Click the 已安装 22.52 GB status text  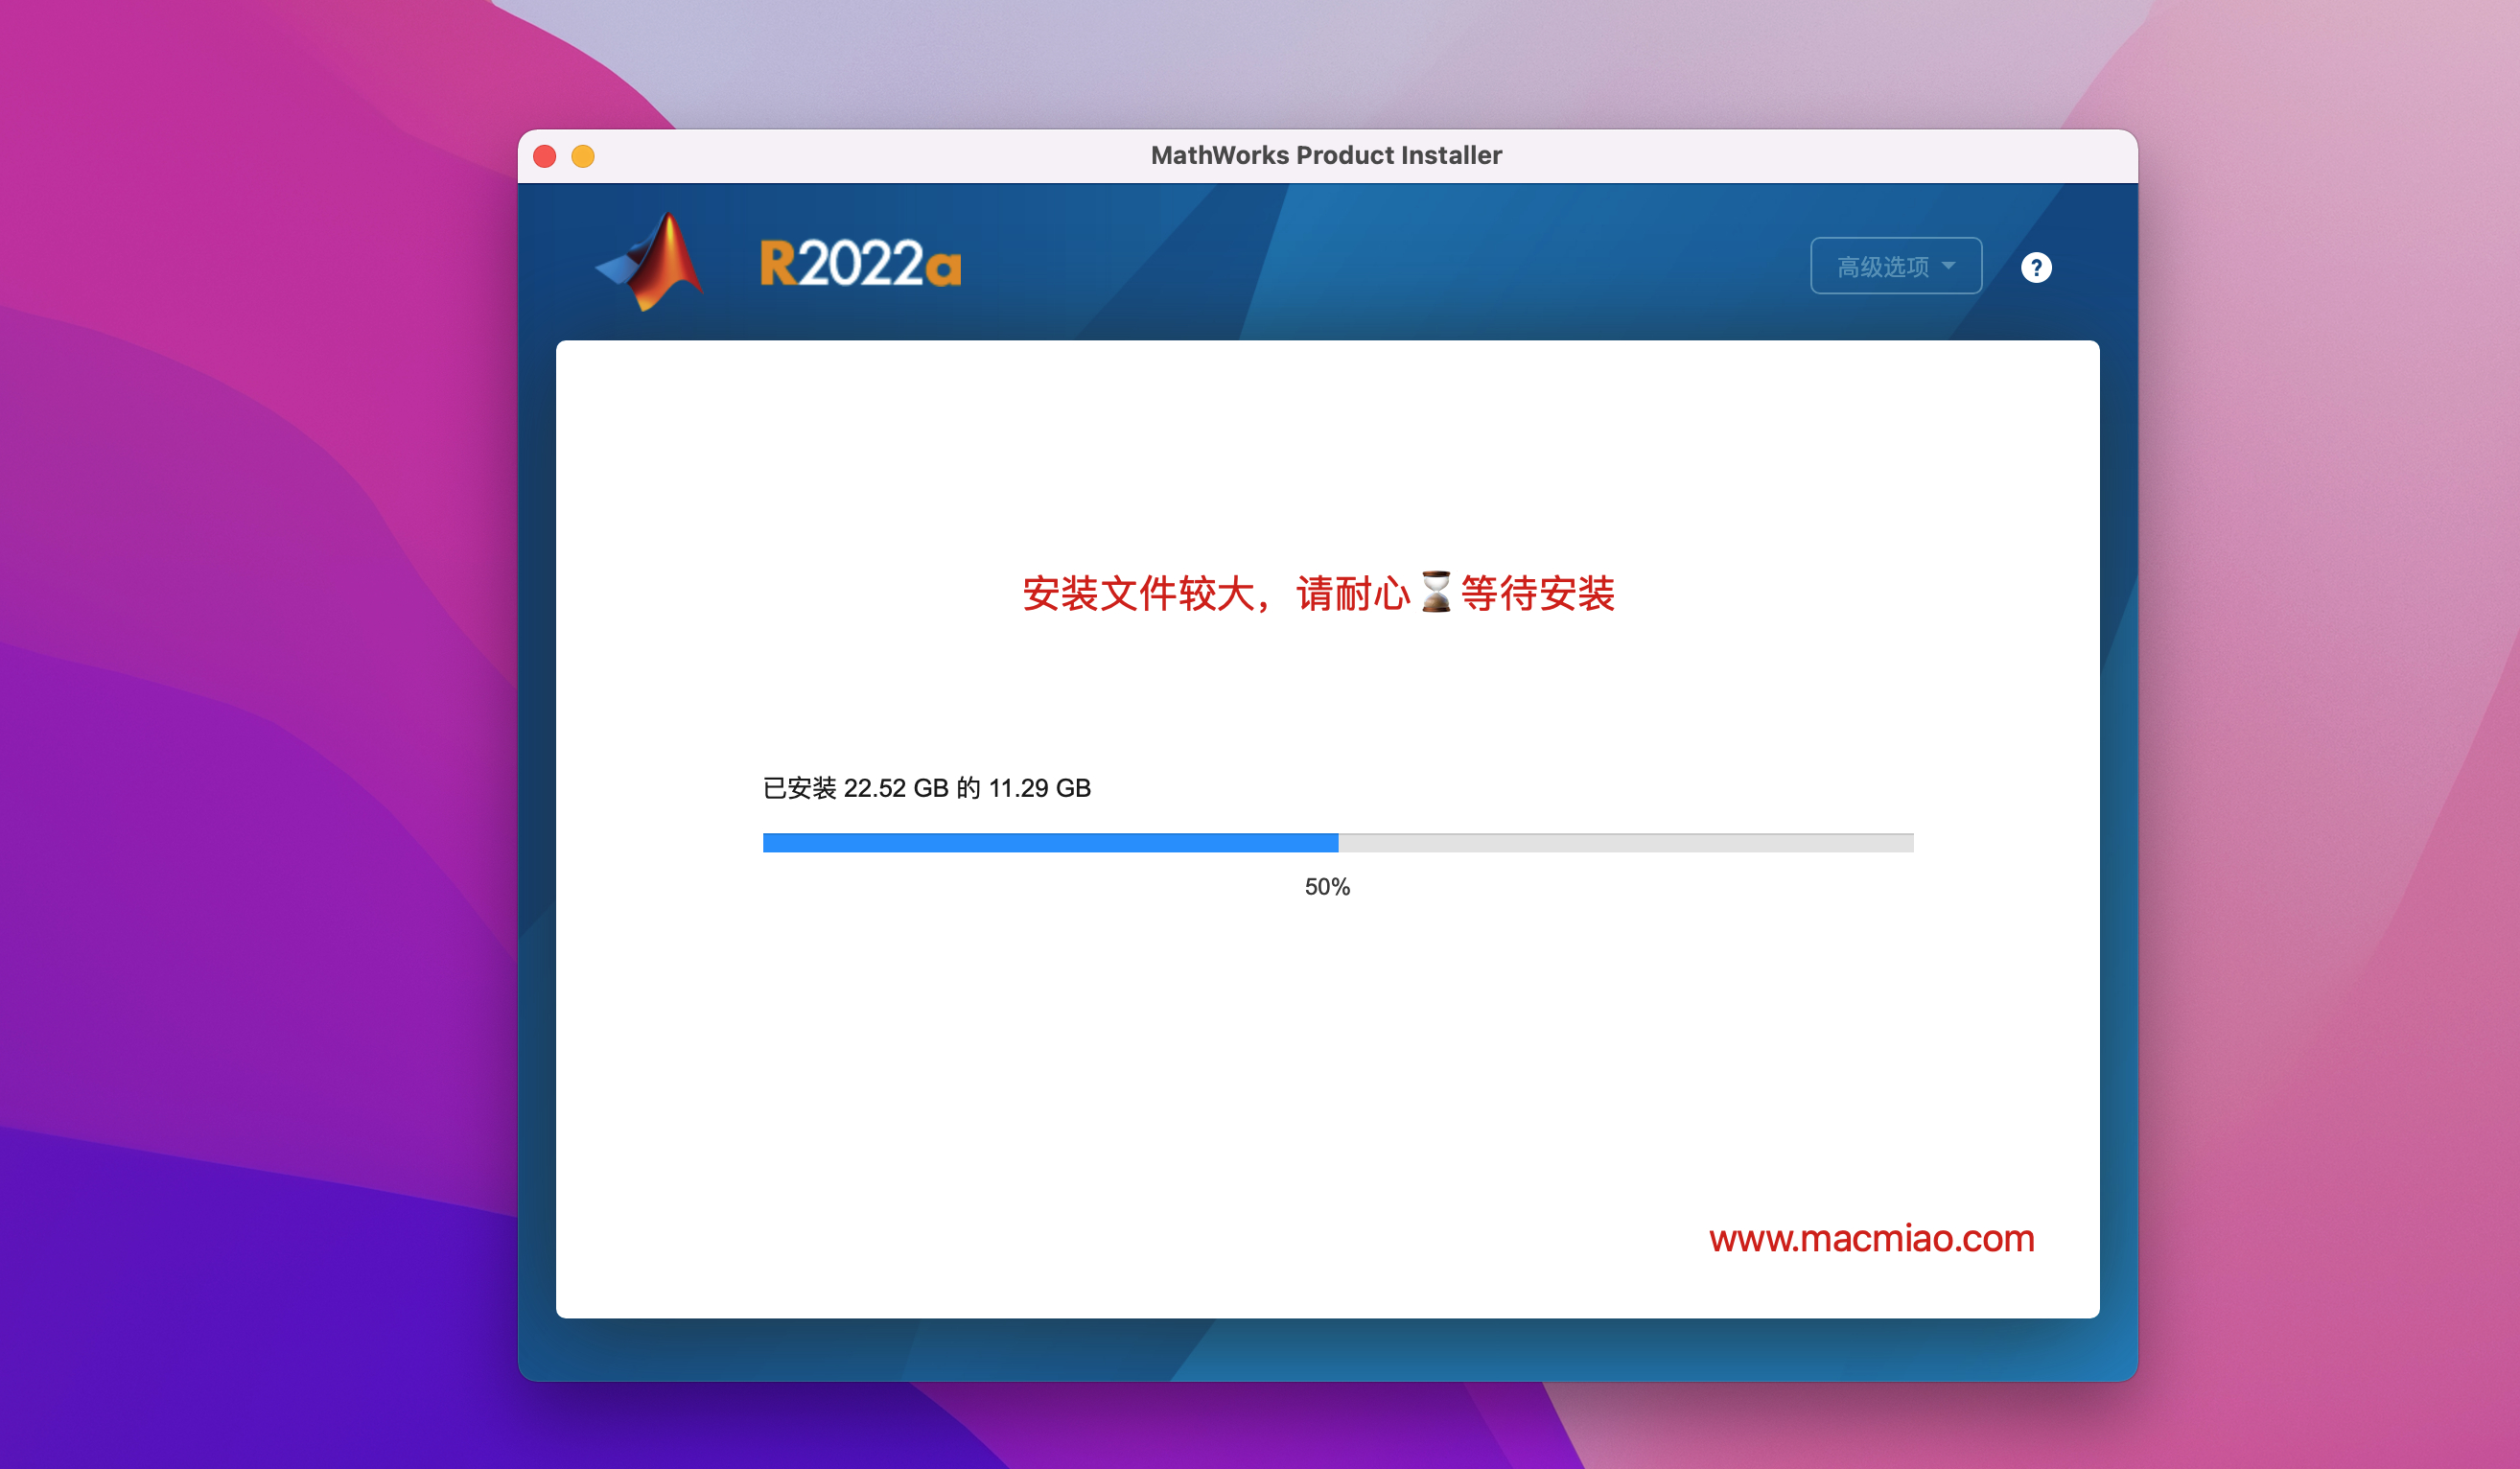[x=855, y=788]
